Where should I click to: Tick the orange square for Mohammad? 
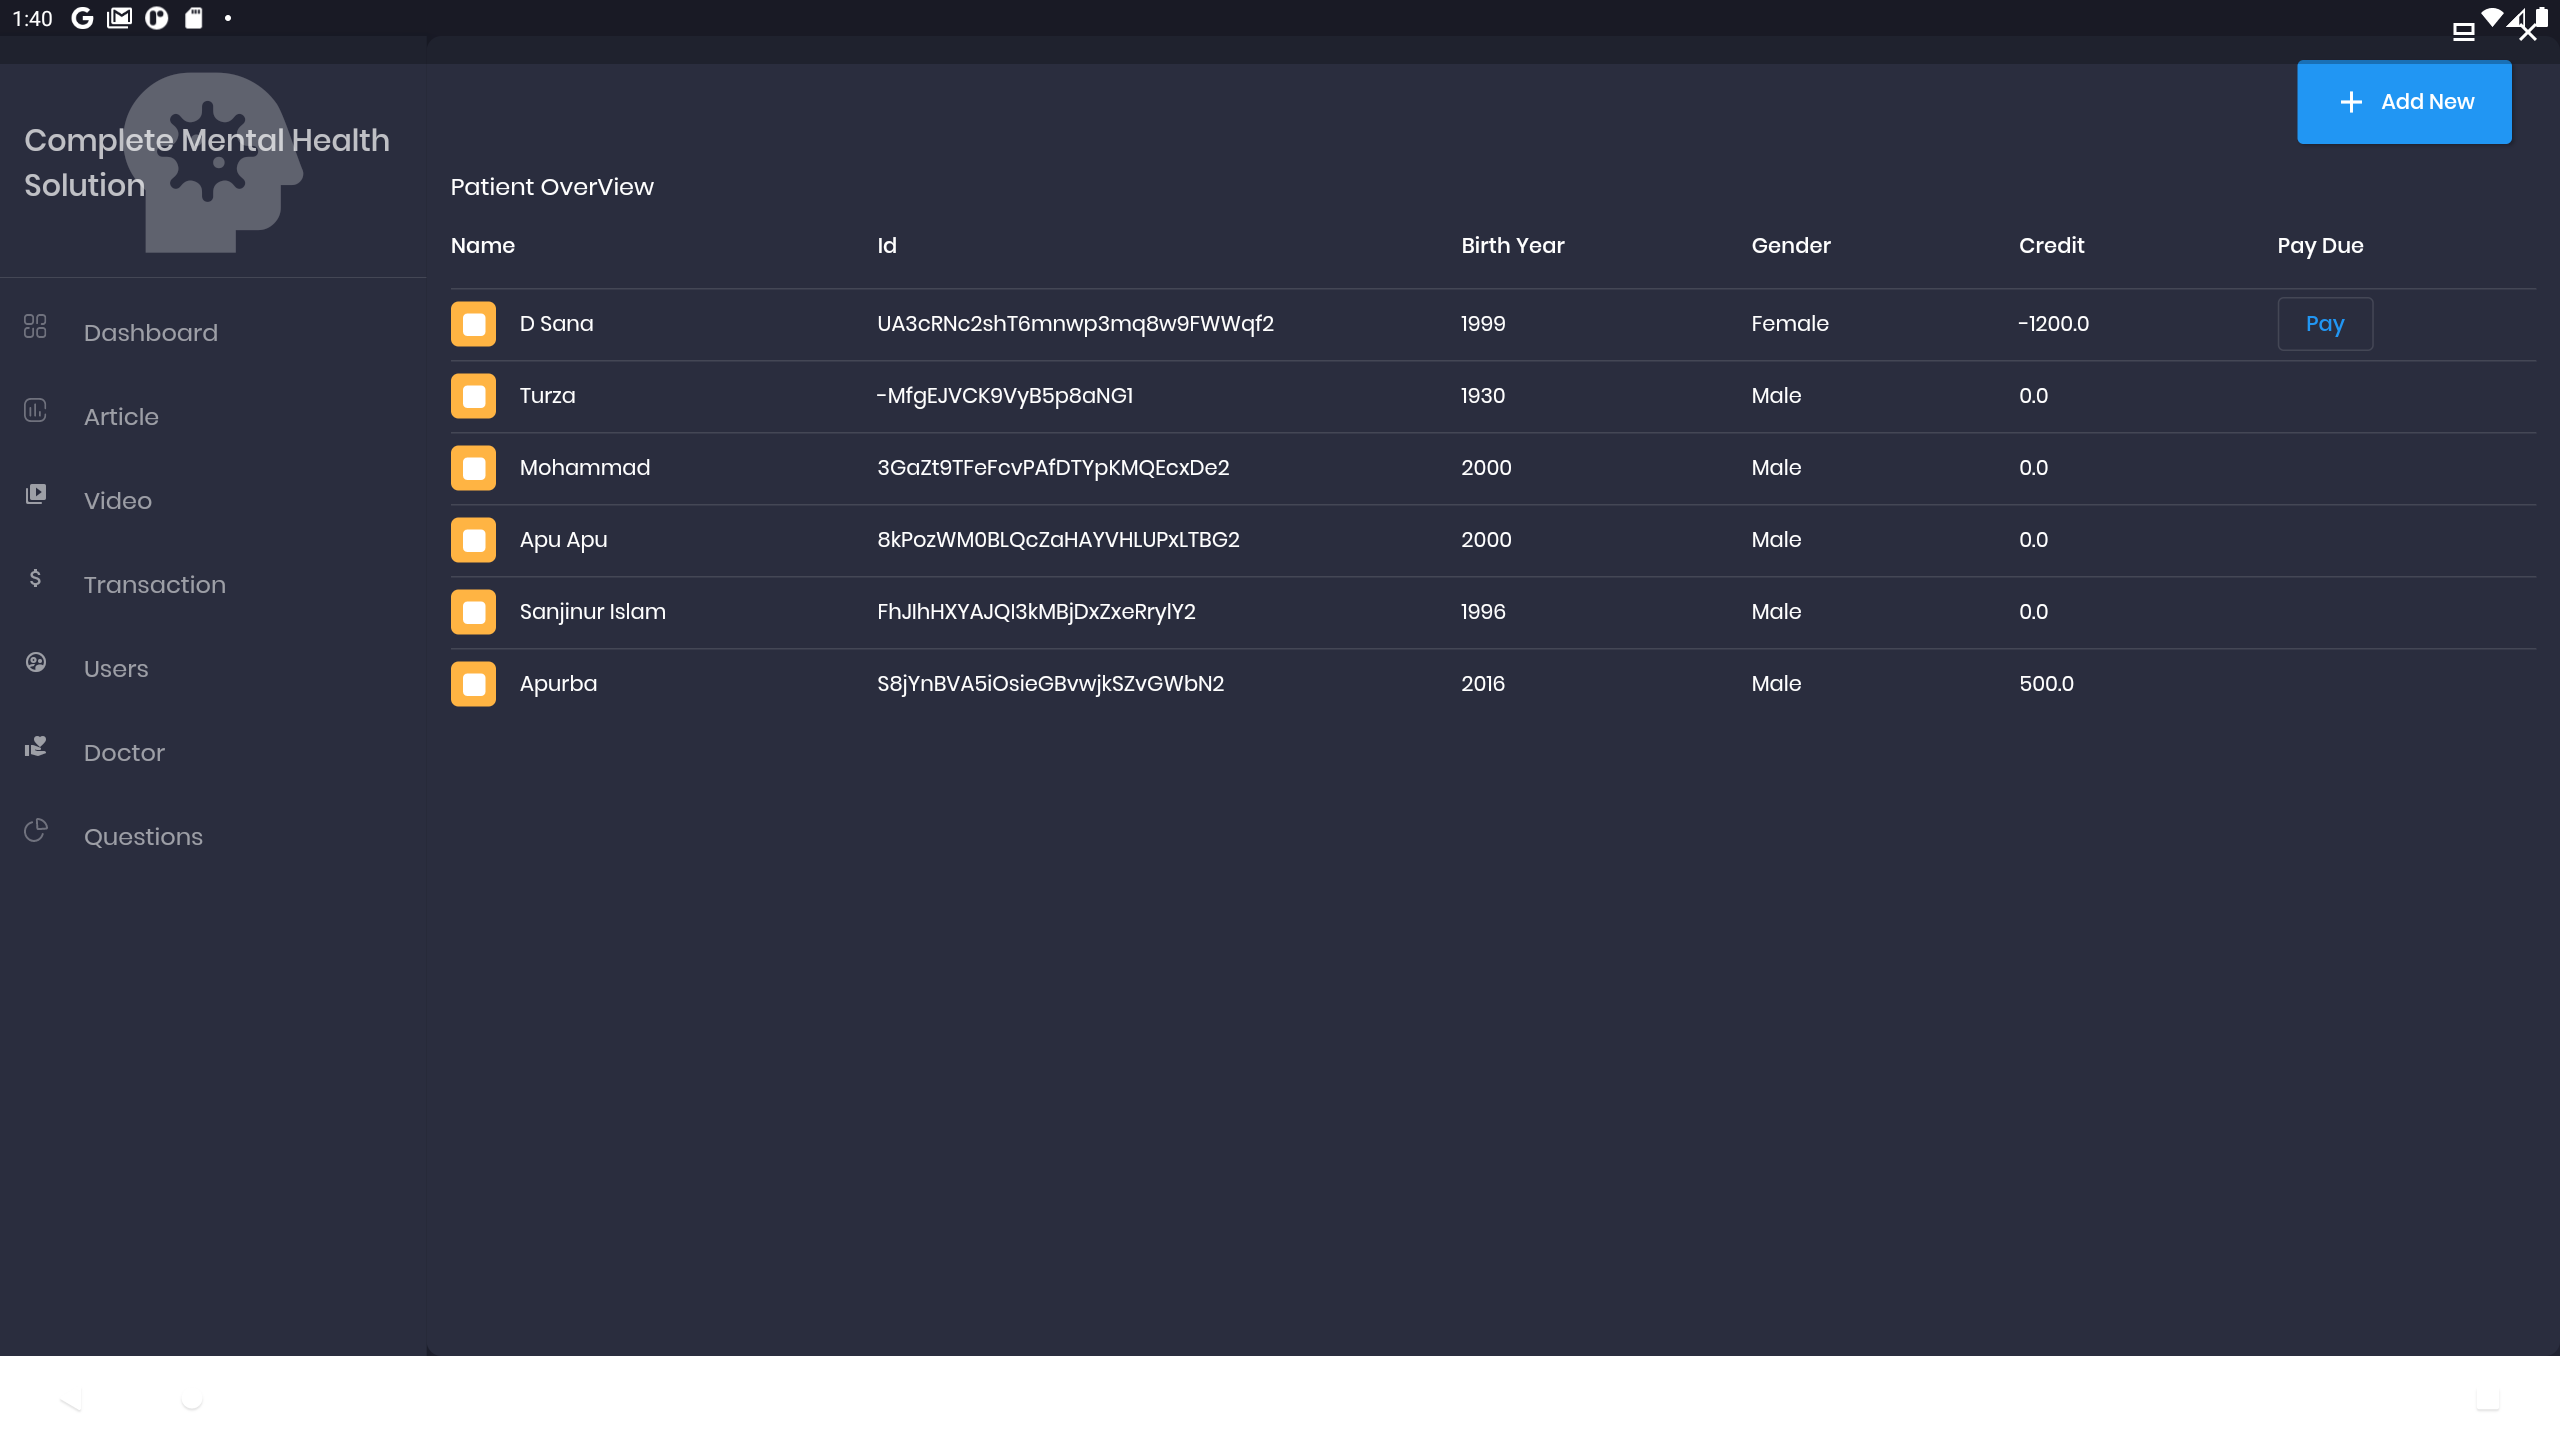[x=473, y=468]
